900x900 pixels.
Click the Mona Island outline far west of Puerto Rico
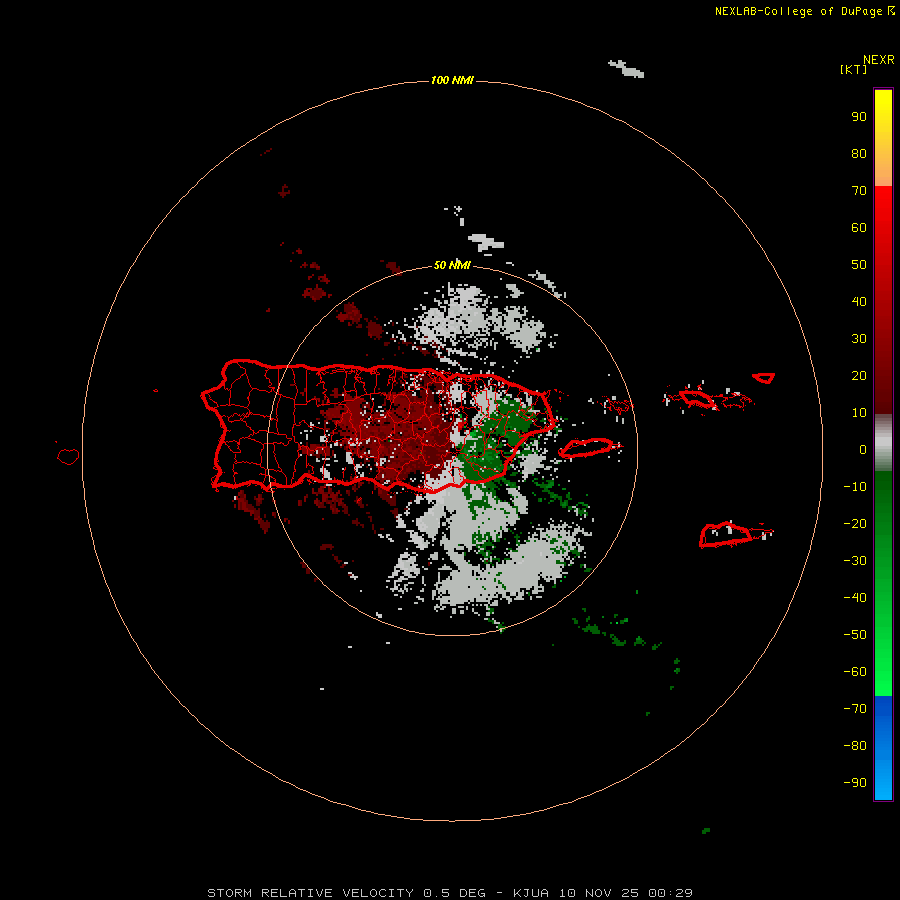coord(68,456)
